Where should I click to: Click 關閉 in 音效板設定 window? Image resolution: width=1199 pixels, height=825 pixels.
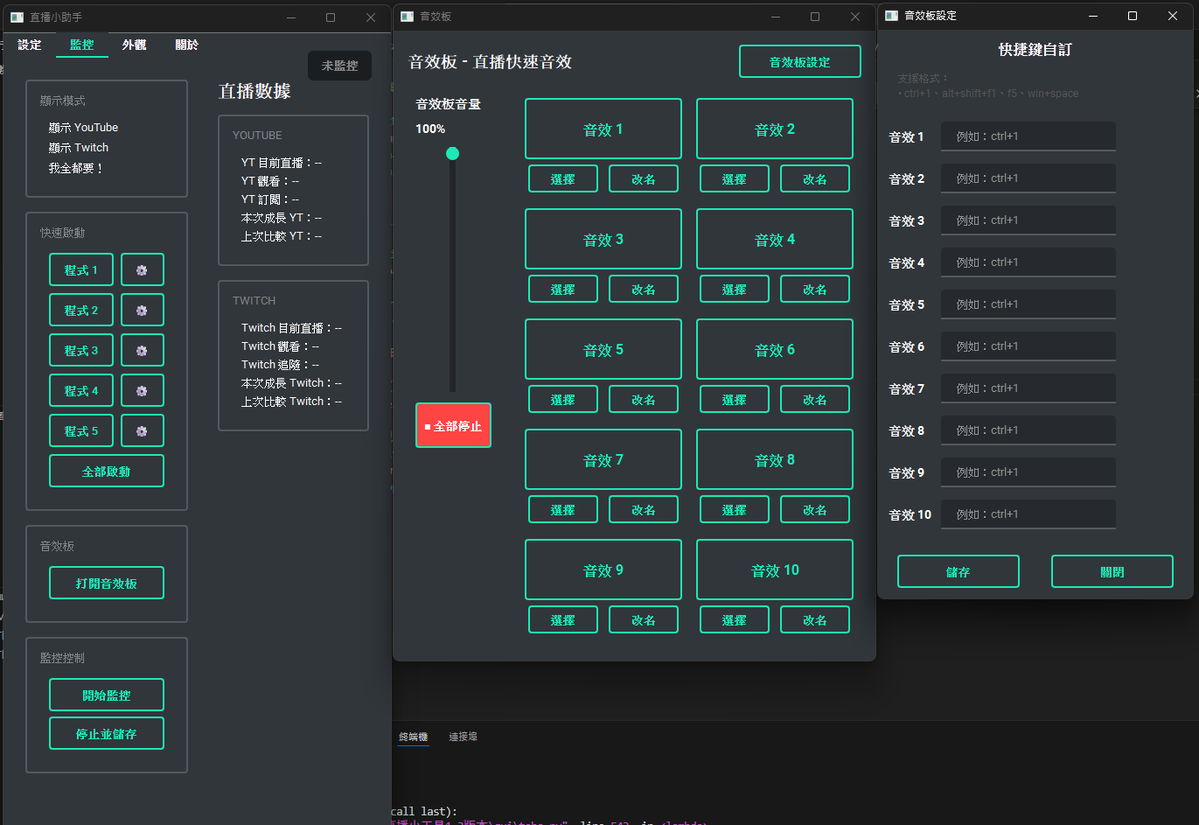coord(1112,571)
